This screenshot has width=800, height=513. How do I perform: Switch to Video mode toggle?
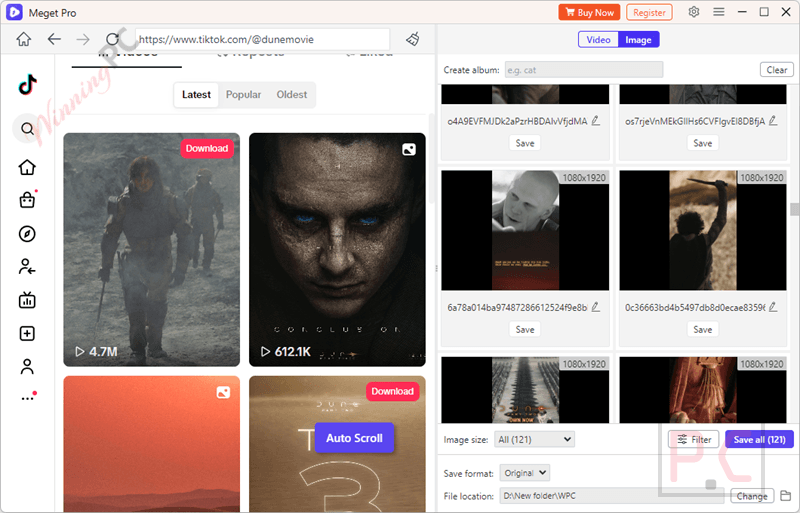[x=598, y=40]
